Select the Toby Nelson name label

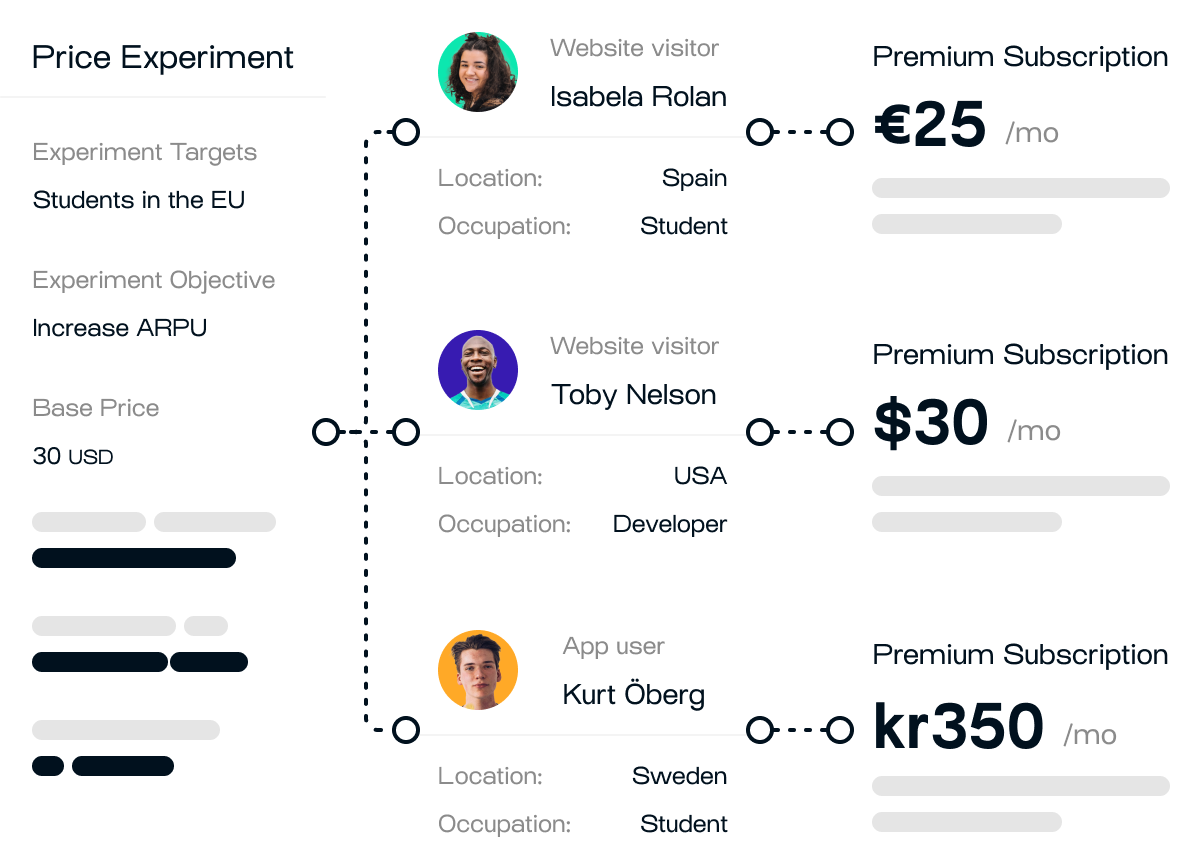point(634,394)
